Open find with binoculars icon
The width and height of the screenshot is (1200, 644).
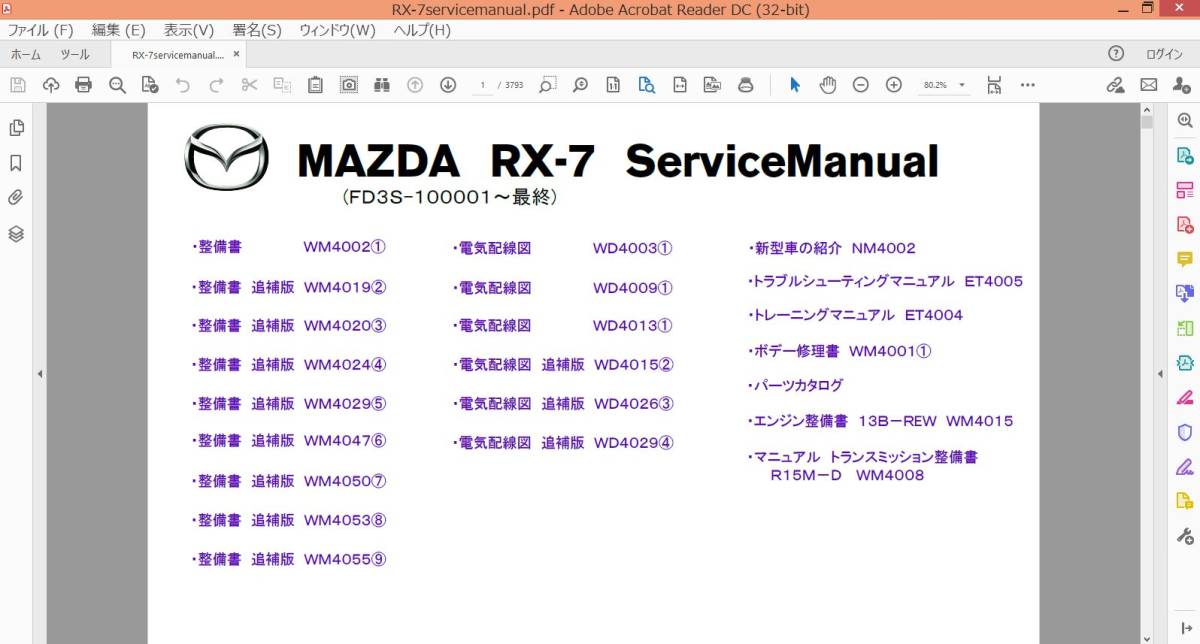pos(381,85)
